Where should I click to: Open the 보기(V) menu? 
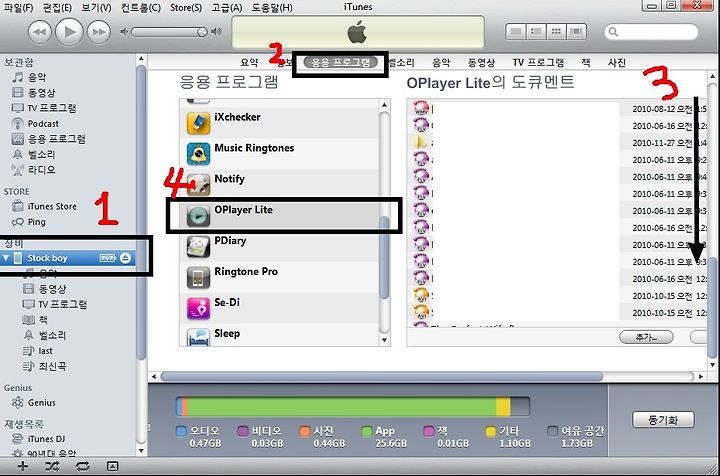[x=96, y=7]
